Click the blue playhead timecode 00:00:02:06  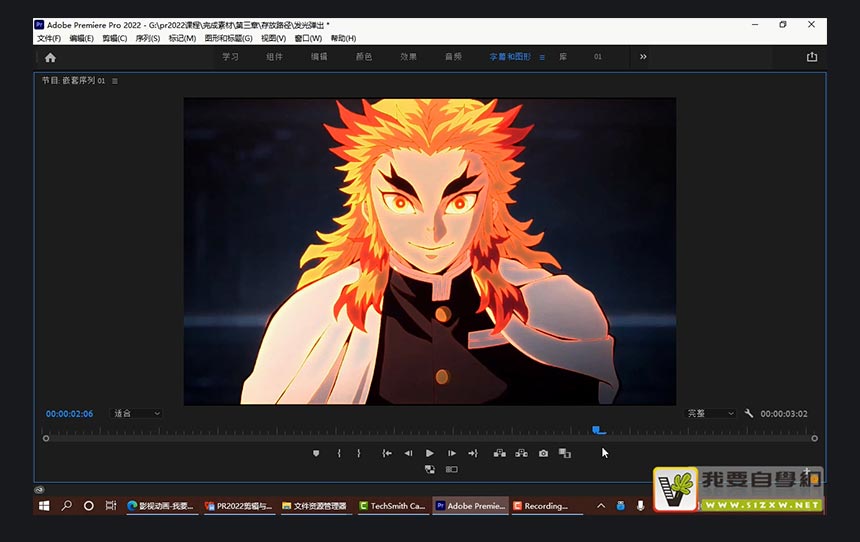[x=69, y=414]
